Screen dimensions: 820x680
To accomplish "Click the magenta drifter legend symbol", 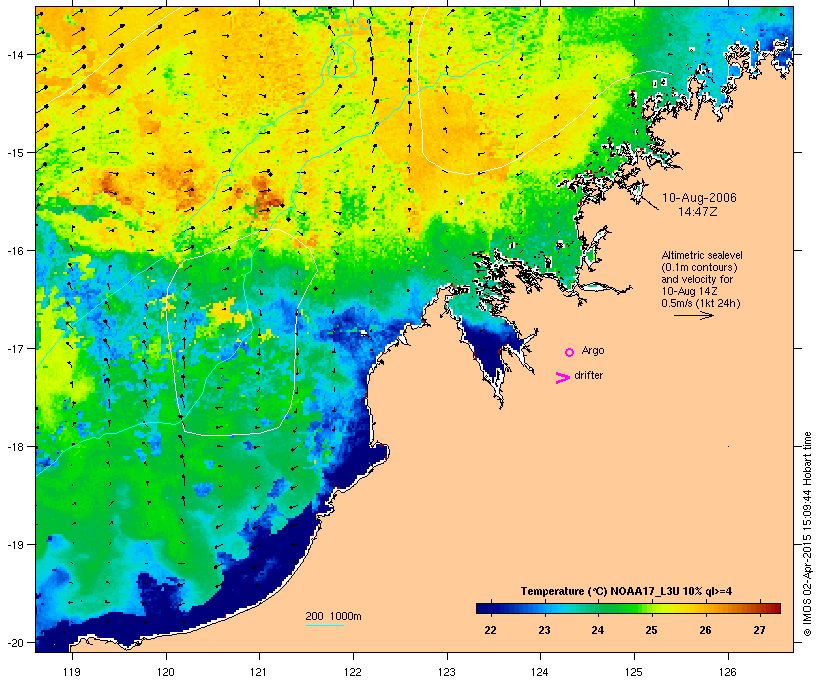I will [x=563, y=378].
